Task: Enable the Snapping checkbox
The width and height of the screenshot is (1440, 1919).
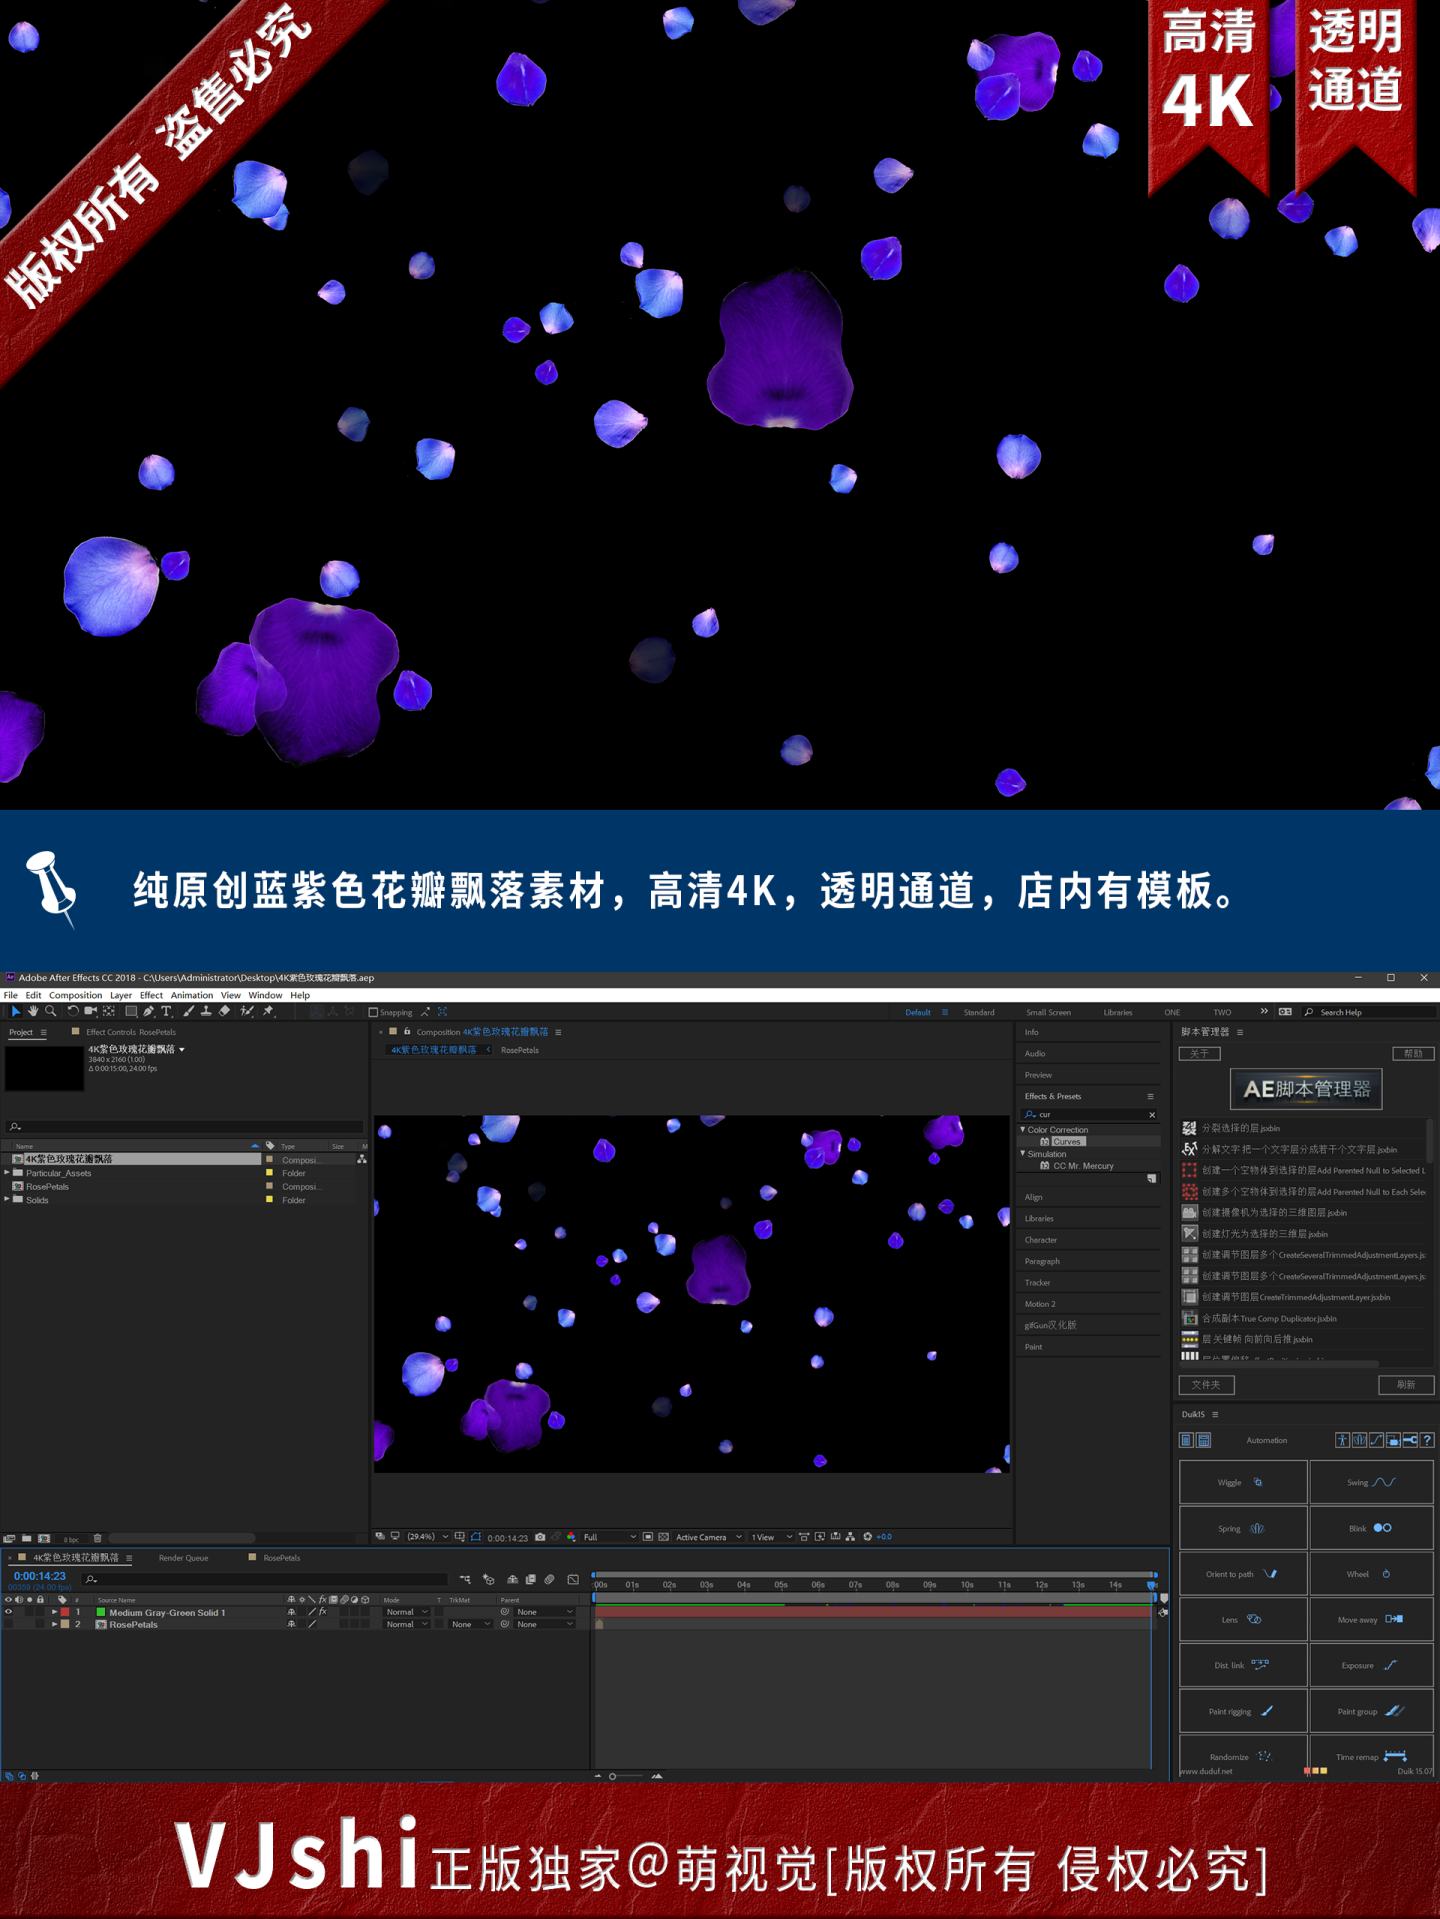Action: 373,1012
